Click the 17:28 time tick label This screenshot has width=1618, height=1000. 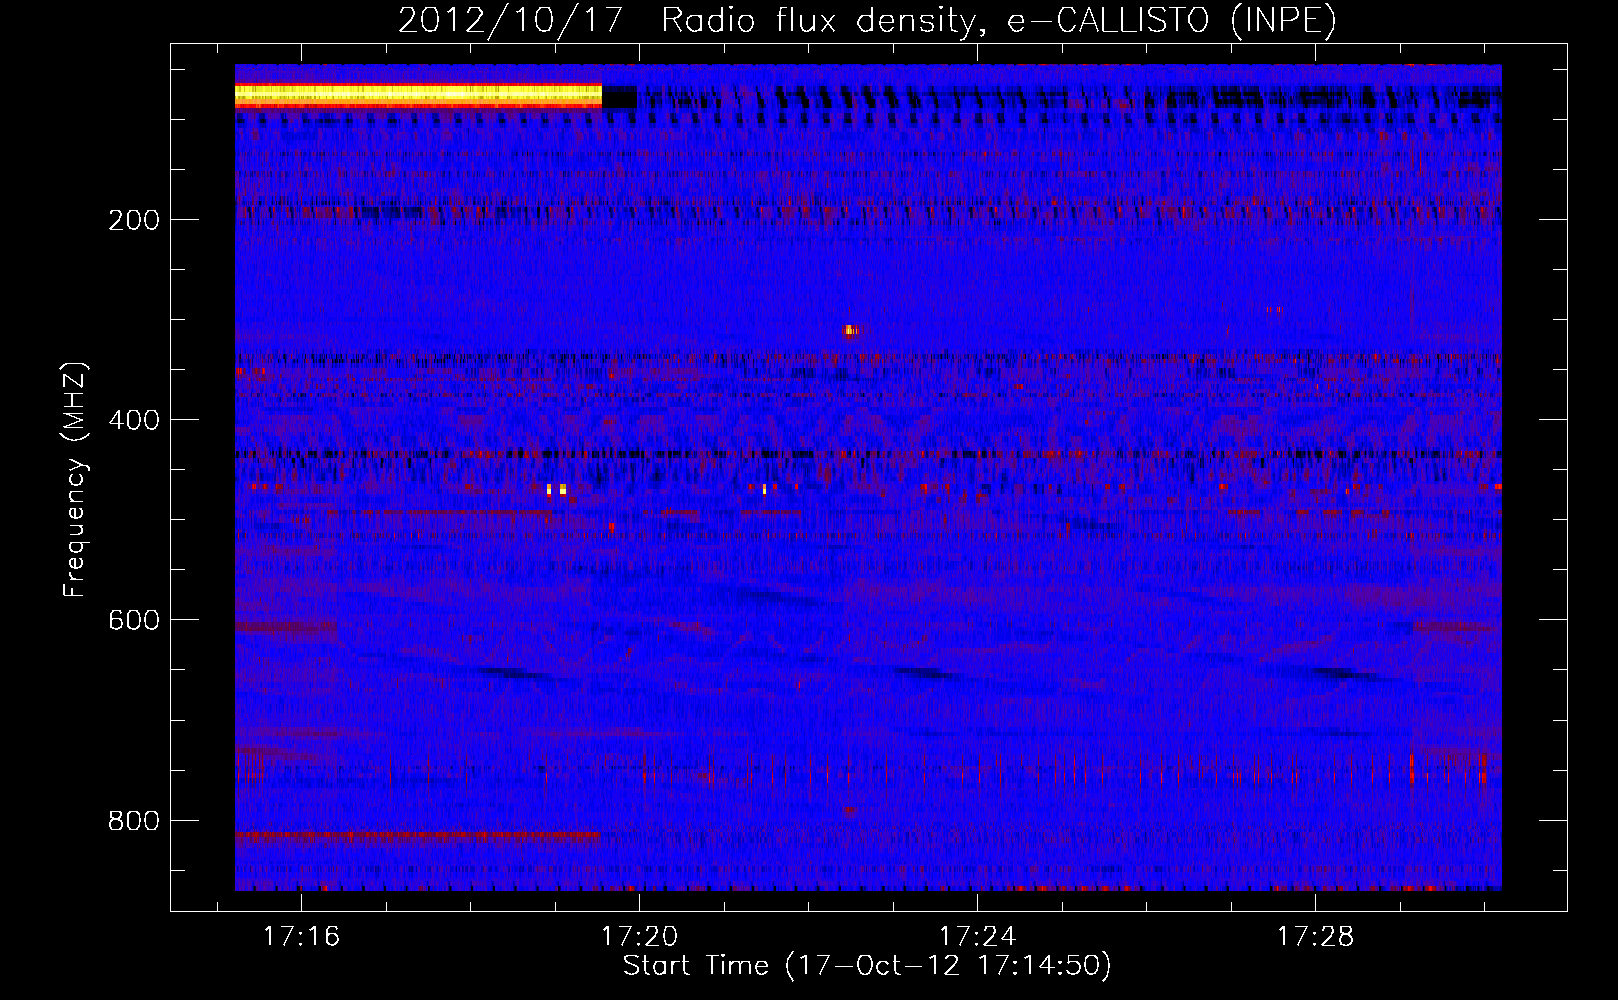tap(1315, 936)
